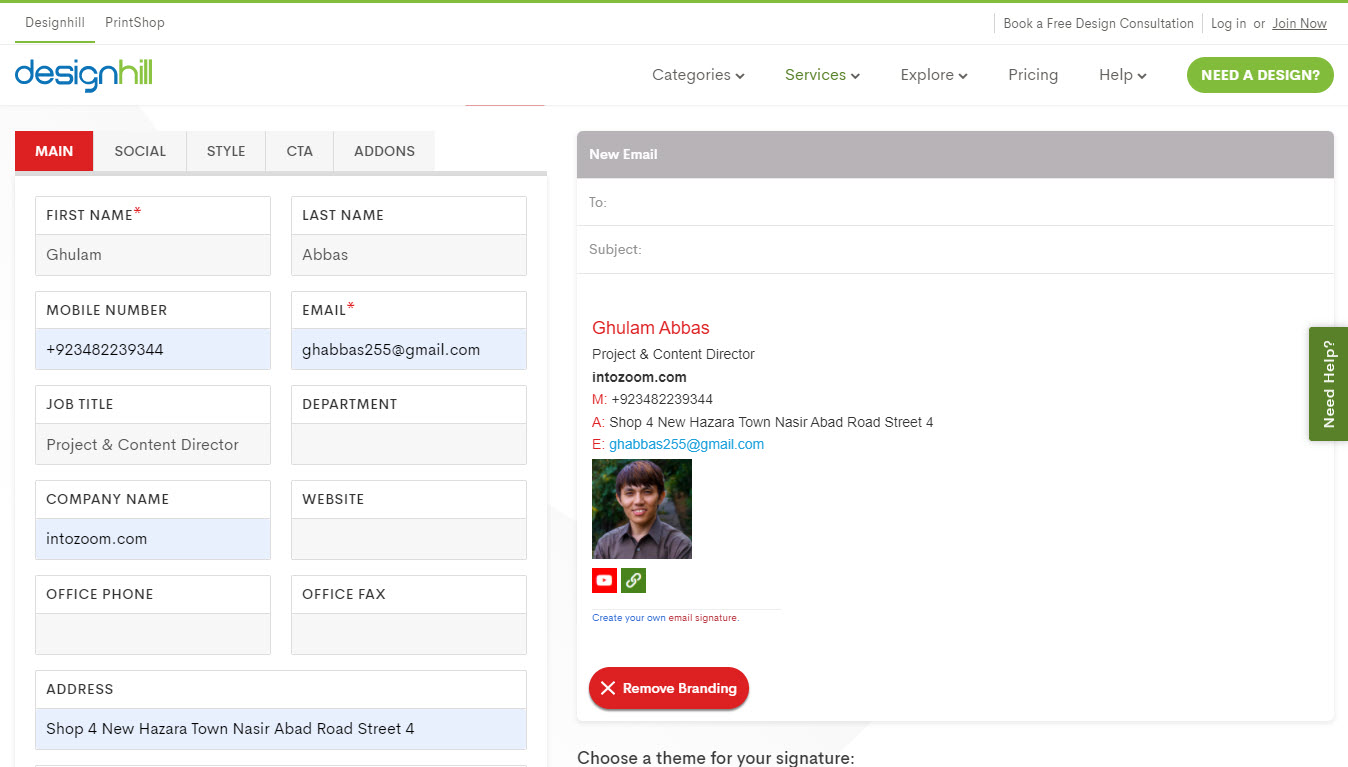Click the email address link in signature
This screenshot has height=767, width=1348.
tap(686, 444)
